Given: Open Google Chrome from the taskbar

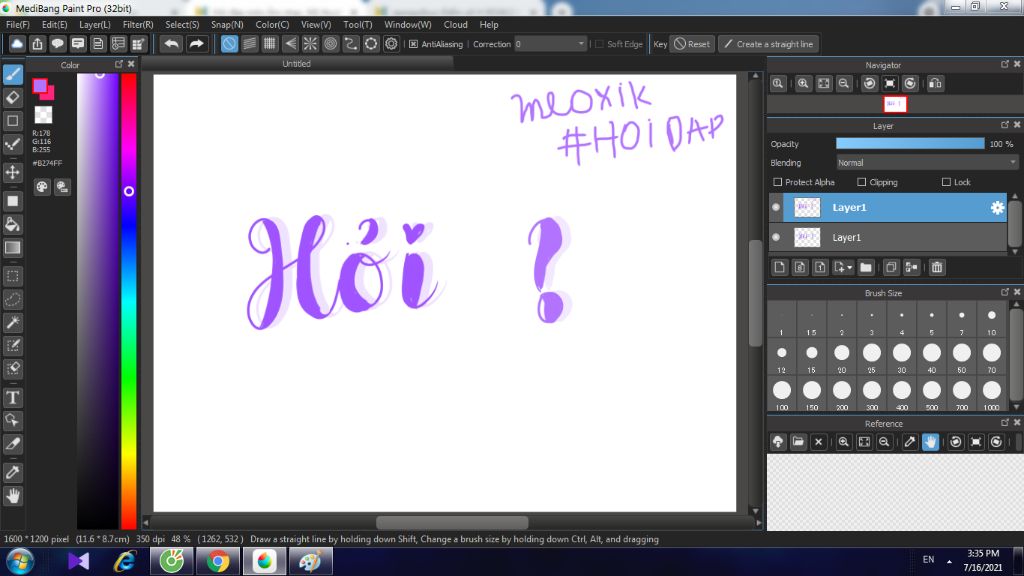Looking at the screenshot, I should click(218, 562).
